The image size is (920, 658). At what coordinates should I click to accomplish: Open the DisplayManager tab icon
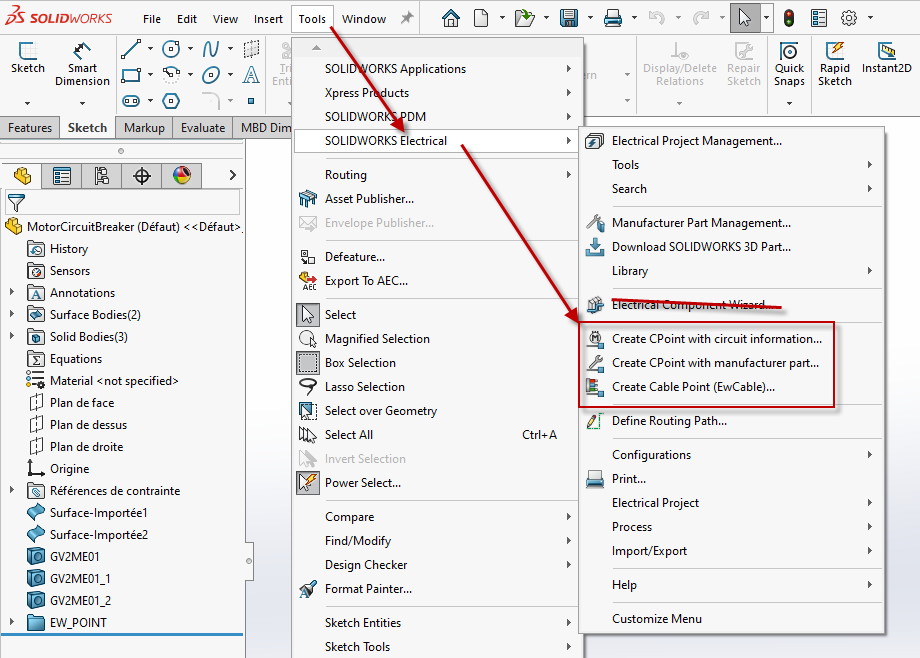coord(181,176)
